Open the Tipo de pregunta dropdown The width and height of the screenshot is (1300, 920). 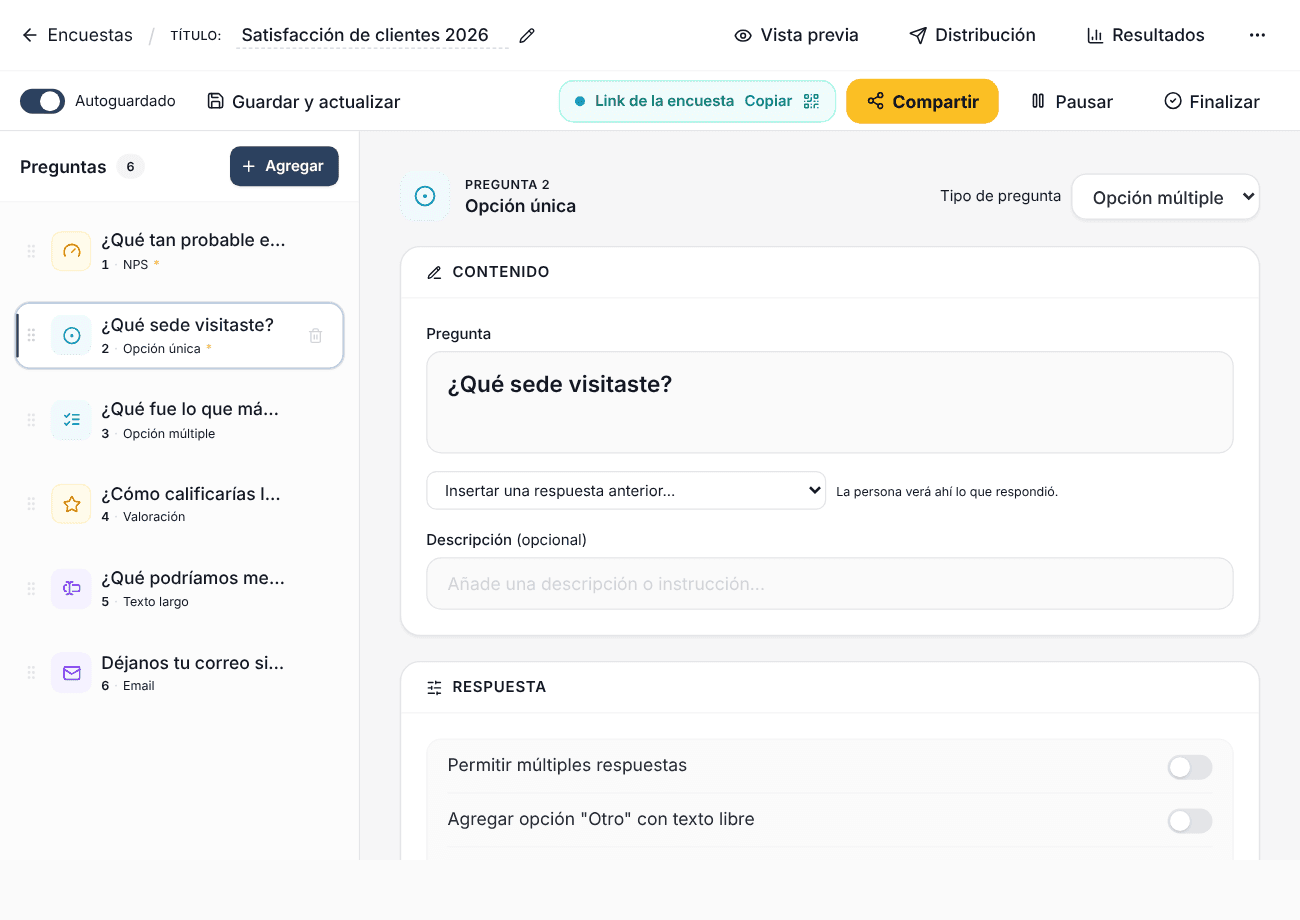tap(1165, 197)
